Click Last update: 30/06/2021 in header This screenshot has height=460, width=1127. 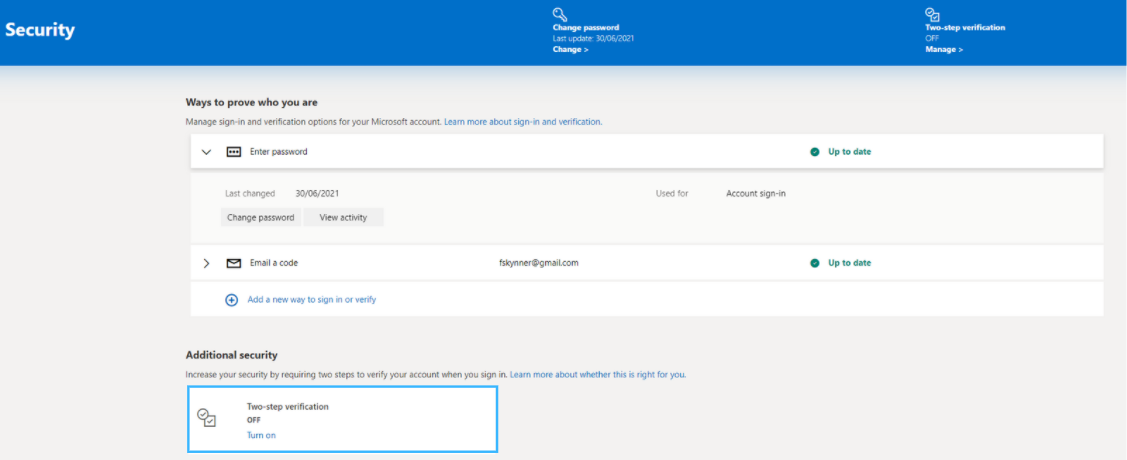click(594, 38)
